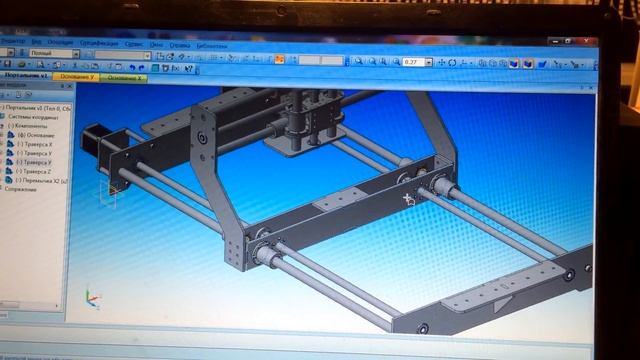Click the filter icon left of the rightmost one
Image resolution: width=640 pixels, height=360 pixels.
(558, 64)
